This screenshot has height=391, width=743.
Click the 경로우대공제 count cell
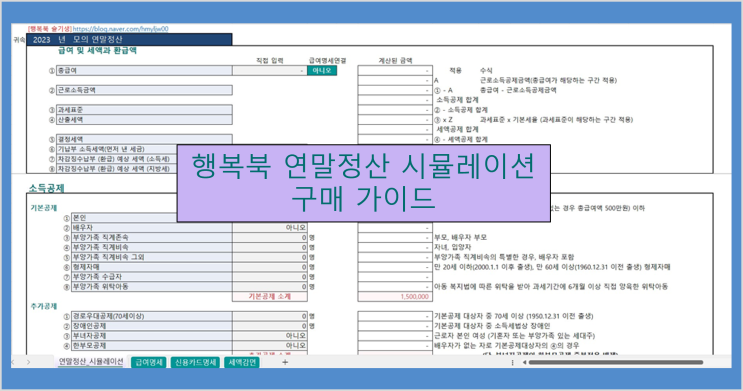270,316
